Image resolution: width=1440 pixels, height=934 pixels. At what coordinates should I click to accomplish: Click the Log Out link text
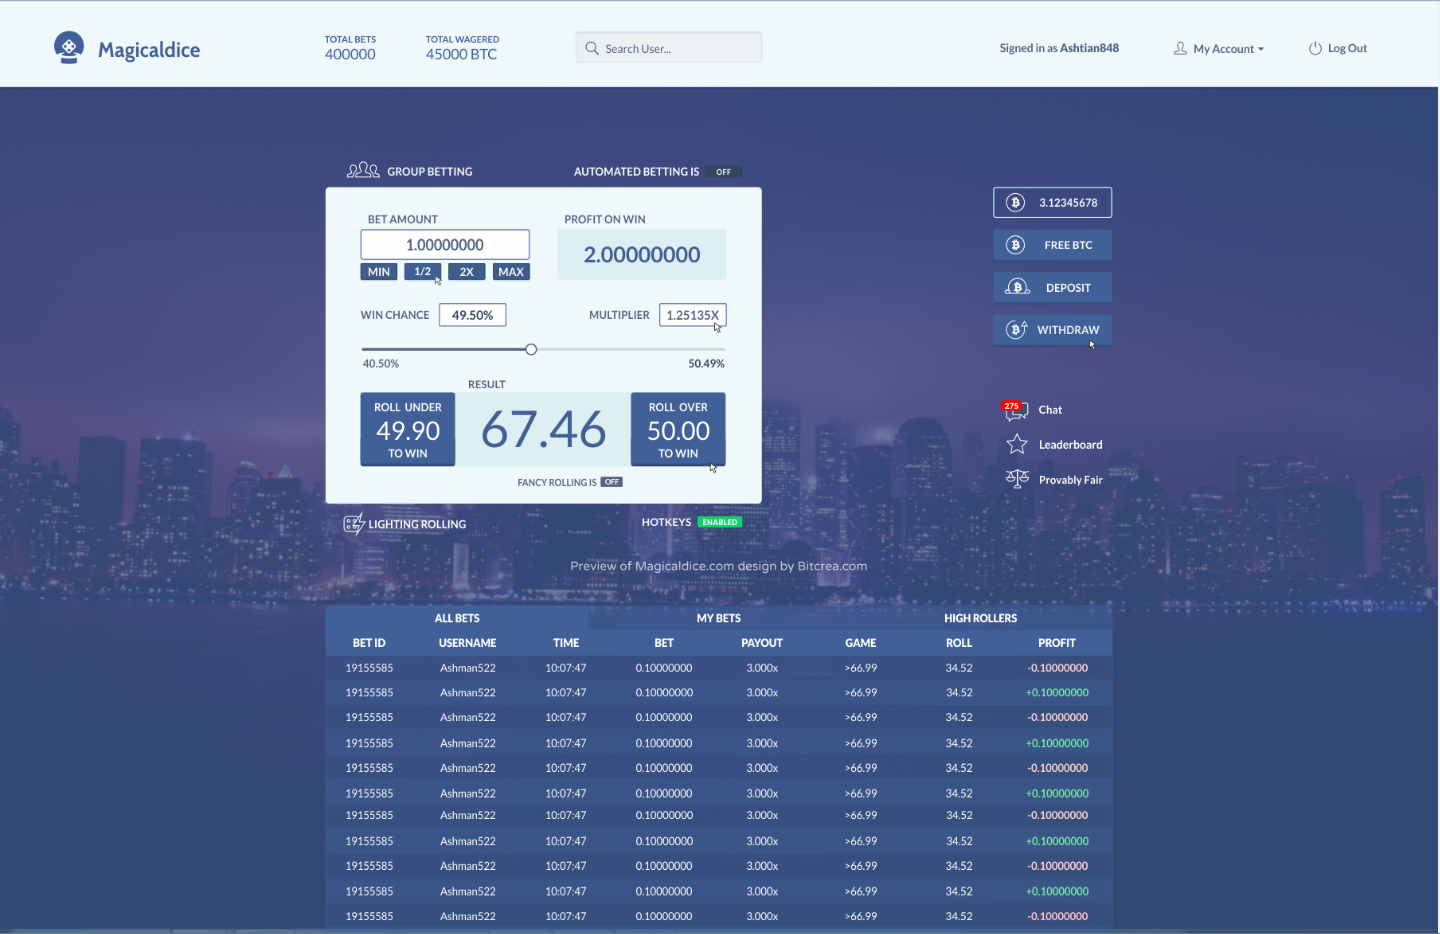click(1347, 48)
